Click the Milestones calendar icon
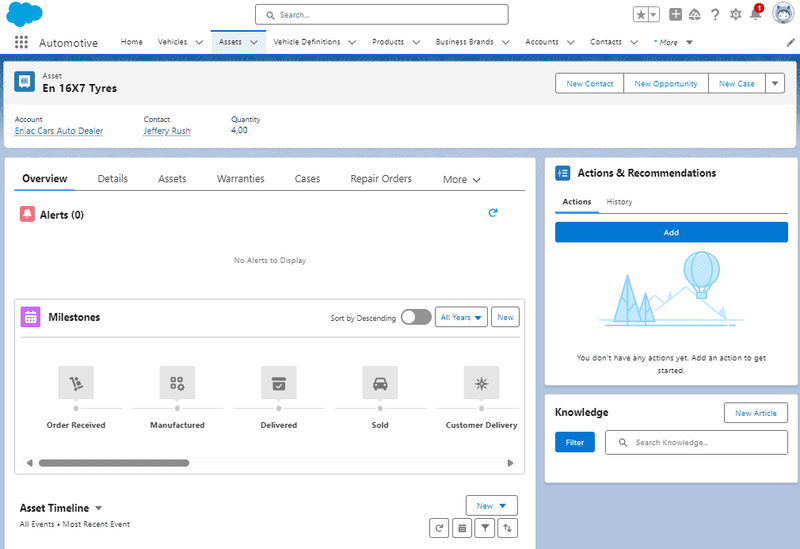Screen dimensions: 800x549 31,317
